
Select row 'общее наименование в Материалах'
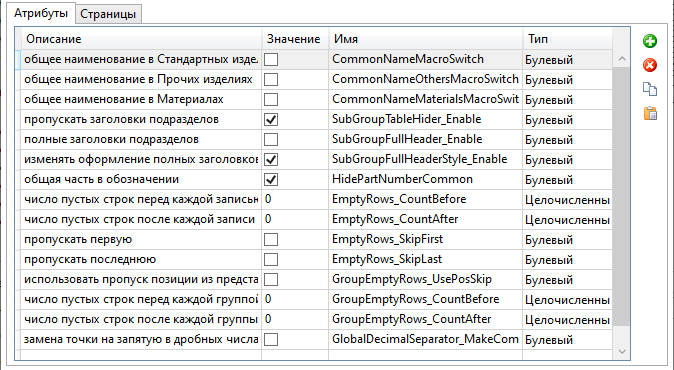coord(141,99)
